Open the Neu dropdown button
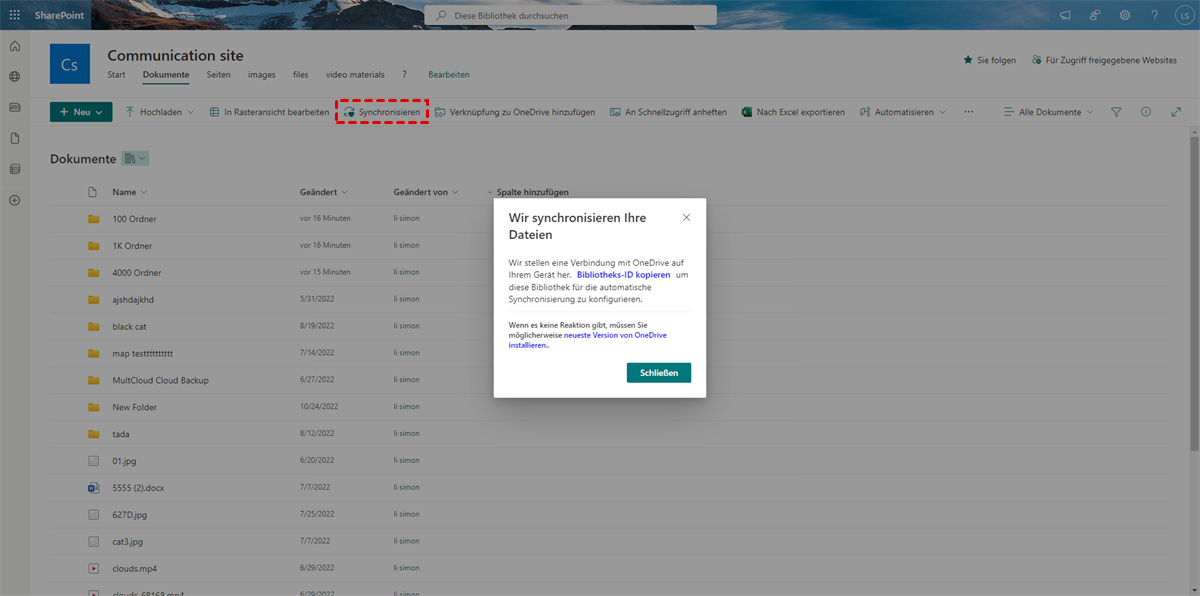This screenshot has width=1200, height=596. 81,112
